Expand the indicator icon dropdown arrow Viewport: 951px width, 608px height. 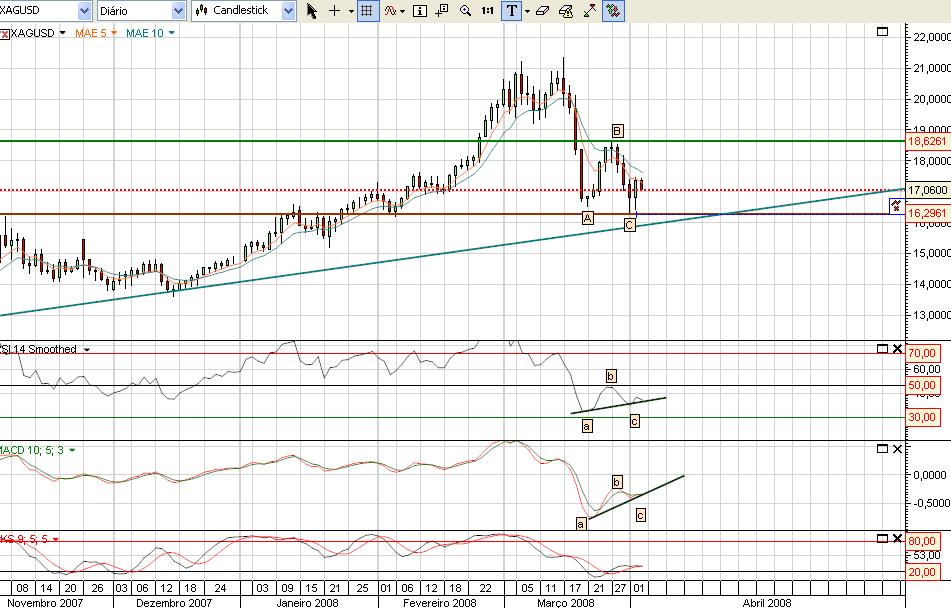pos(402,11)
